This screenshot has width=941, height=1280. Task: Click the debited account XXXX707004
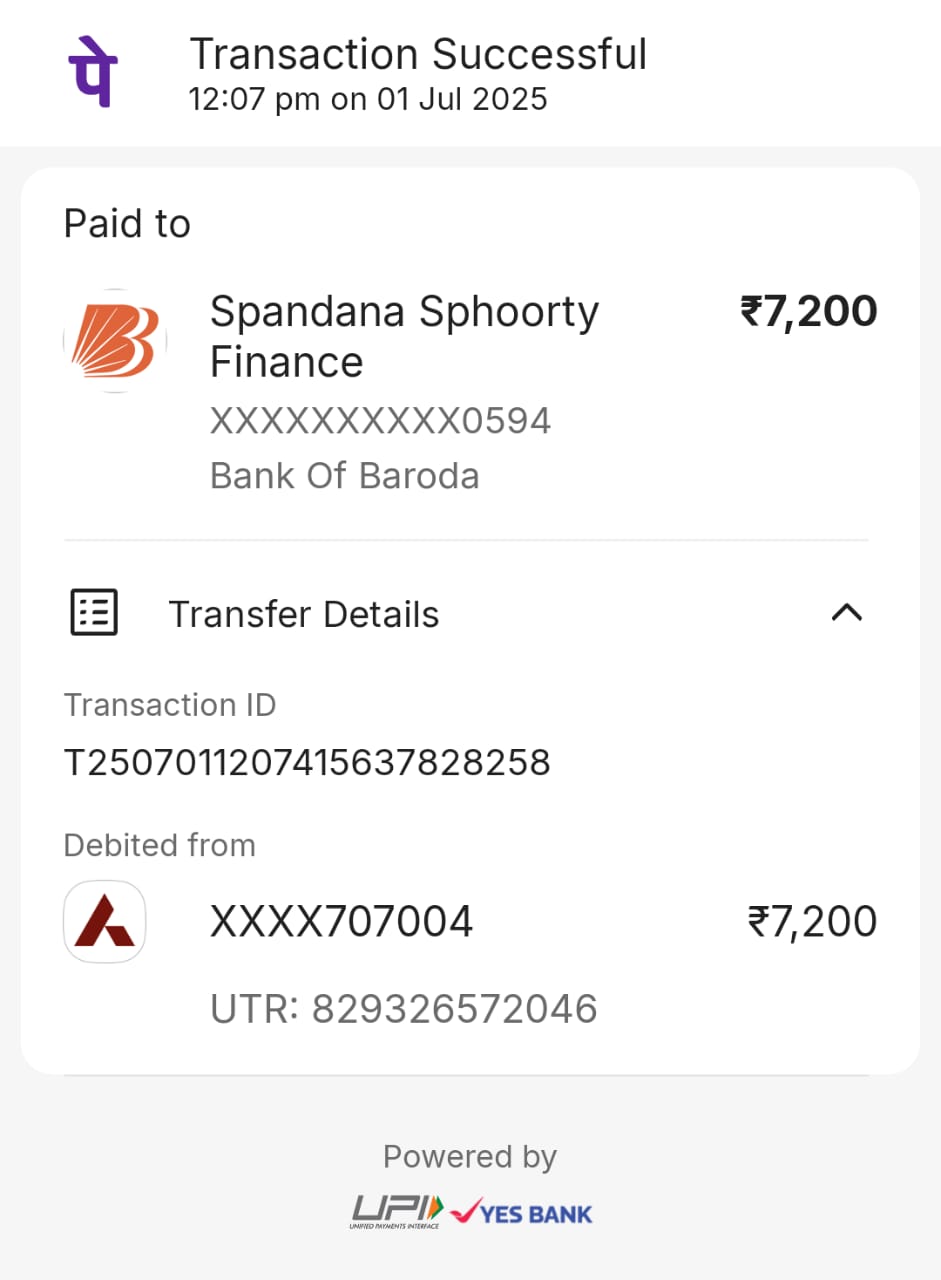tap(341, 921)
